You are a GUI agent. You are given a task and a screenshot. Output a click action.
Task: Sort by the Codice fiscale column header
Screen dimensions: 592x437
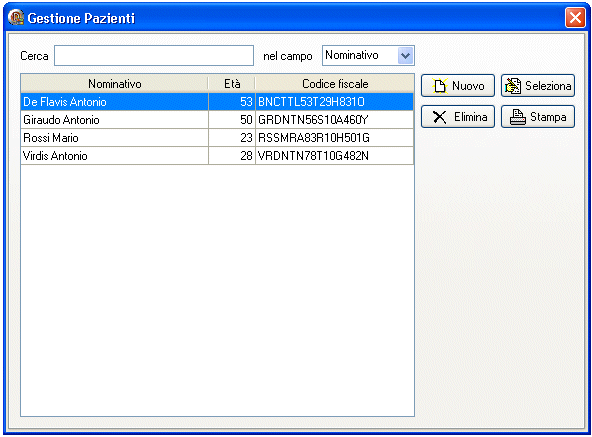tap(335, 83)
